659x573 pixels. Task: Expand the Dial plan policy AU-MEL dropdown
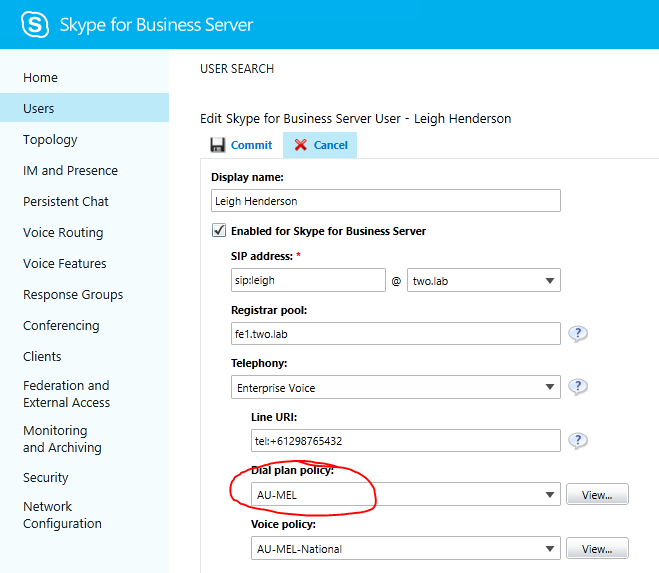pos(405,494)
